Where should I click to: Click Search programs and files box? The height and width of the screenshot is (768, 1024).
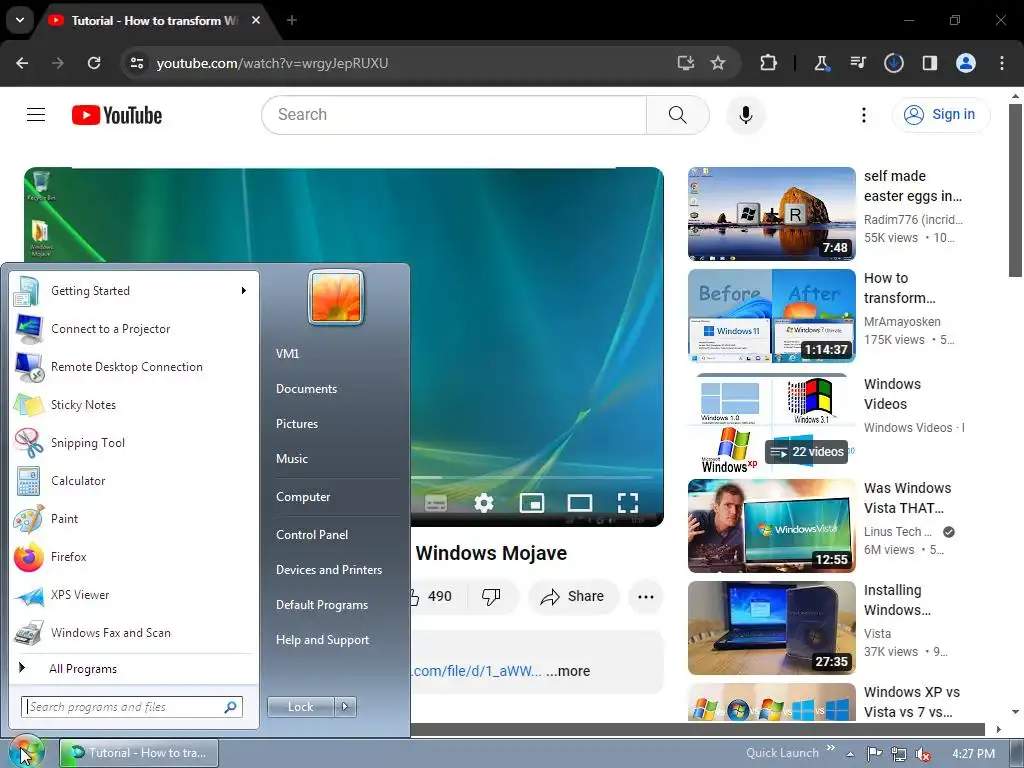(x=132, y=707)
